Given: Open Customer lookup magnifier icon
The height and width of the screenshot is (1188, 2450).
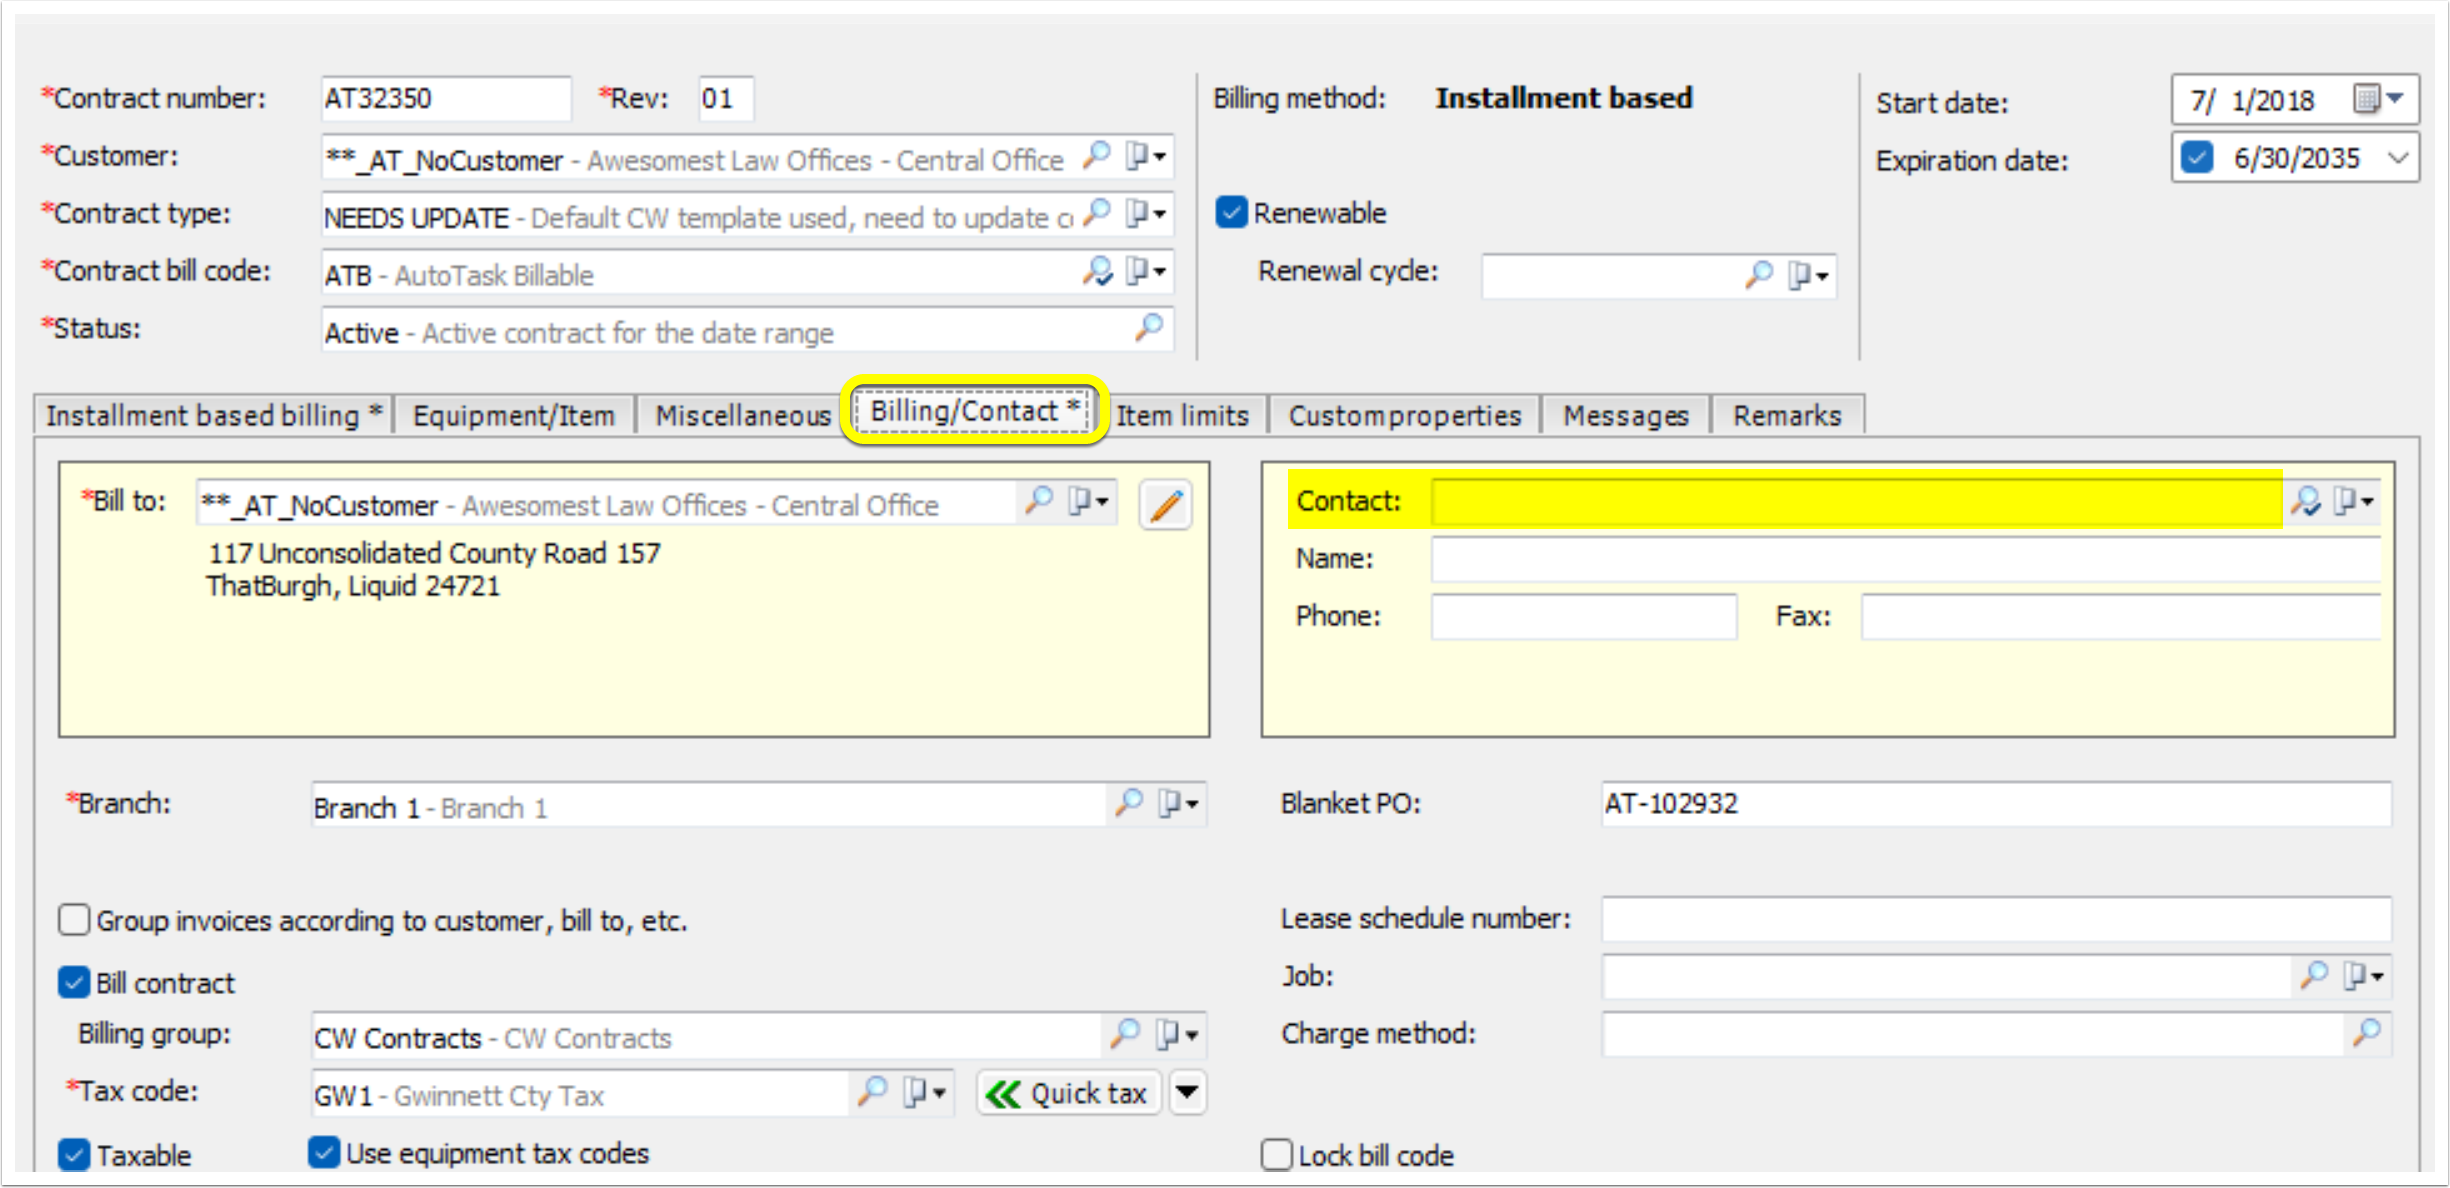Looking at the screenshot, I should coord(1097,156).
